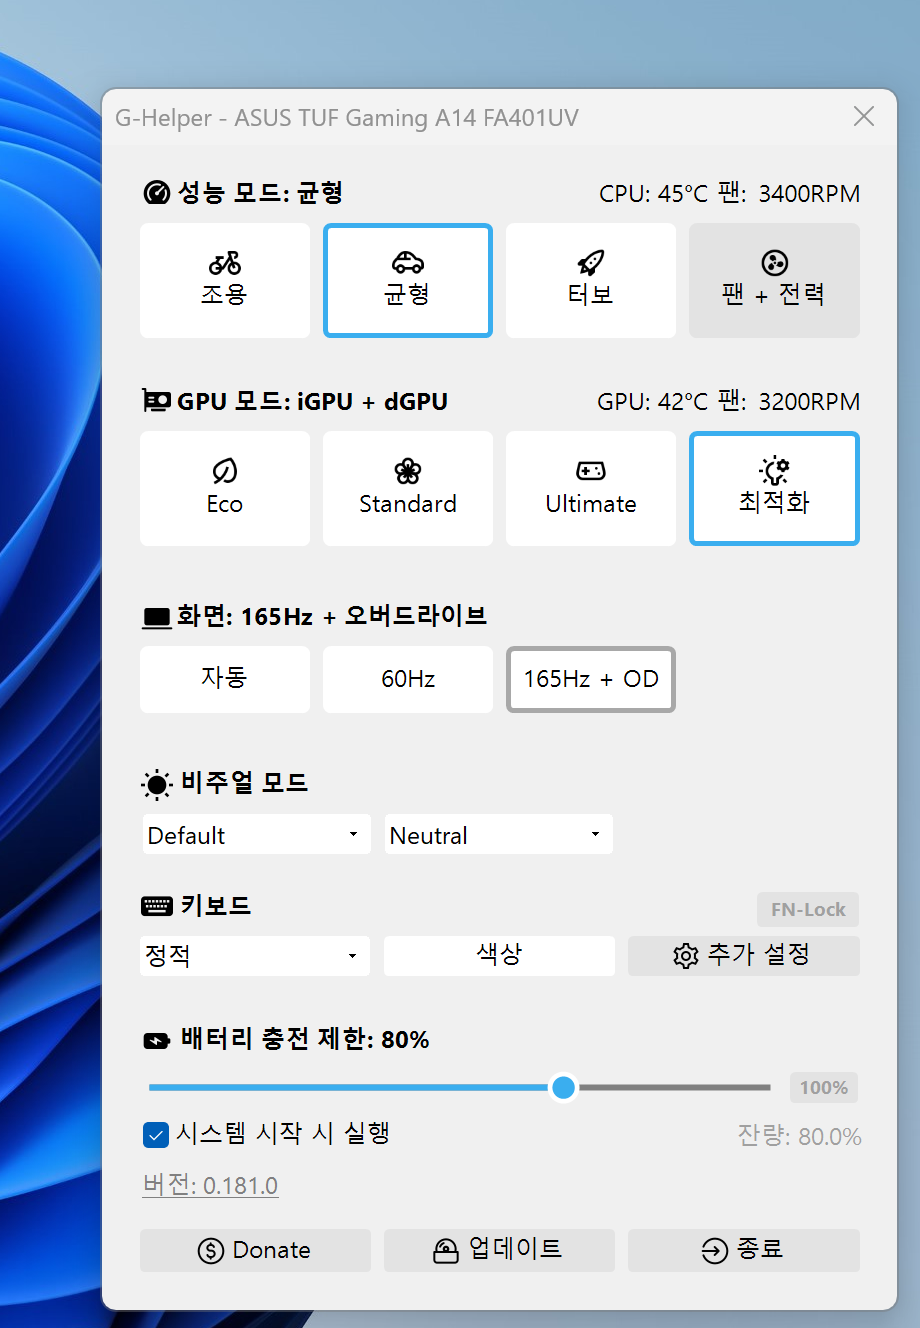
Task: Select 최적화 (Optimized) GPU mode
Action: (774, 488)
